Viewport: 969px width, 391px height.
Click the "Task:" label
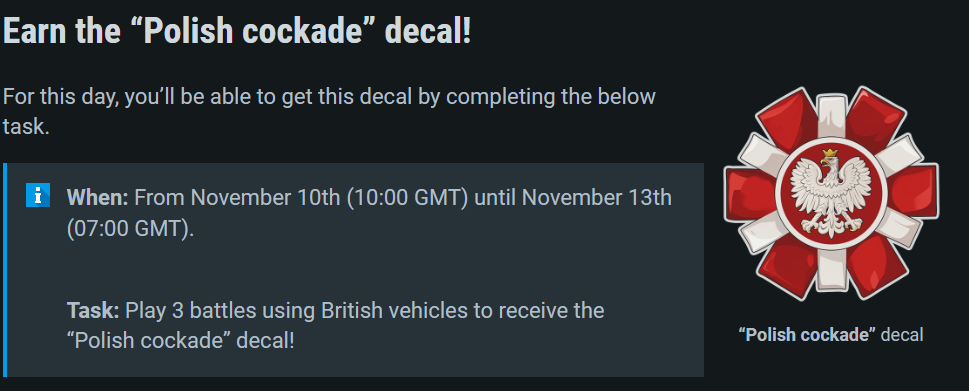93,310
